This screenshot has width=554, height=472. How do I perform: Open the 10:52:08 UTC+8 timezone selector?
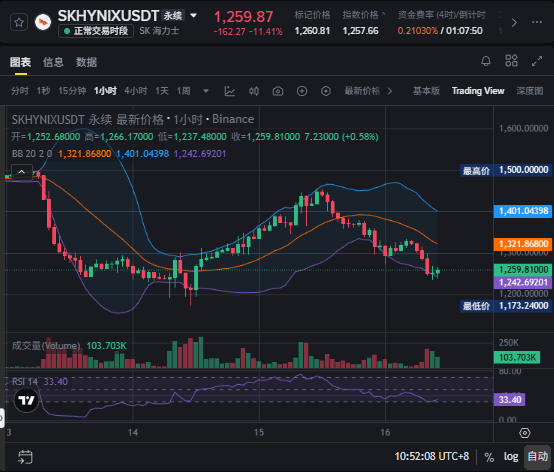point(432,456)
